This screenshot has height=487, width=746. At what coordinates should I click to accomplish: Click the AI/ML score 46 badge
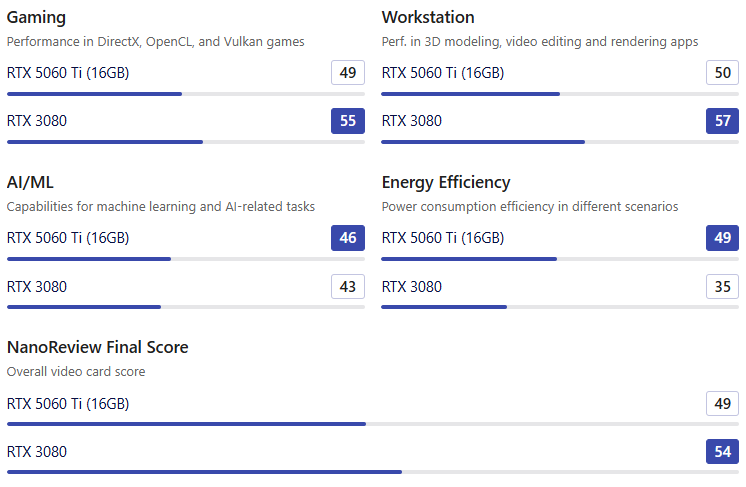348,238
